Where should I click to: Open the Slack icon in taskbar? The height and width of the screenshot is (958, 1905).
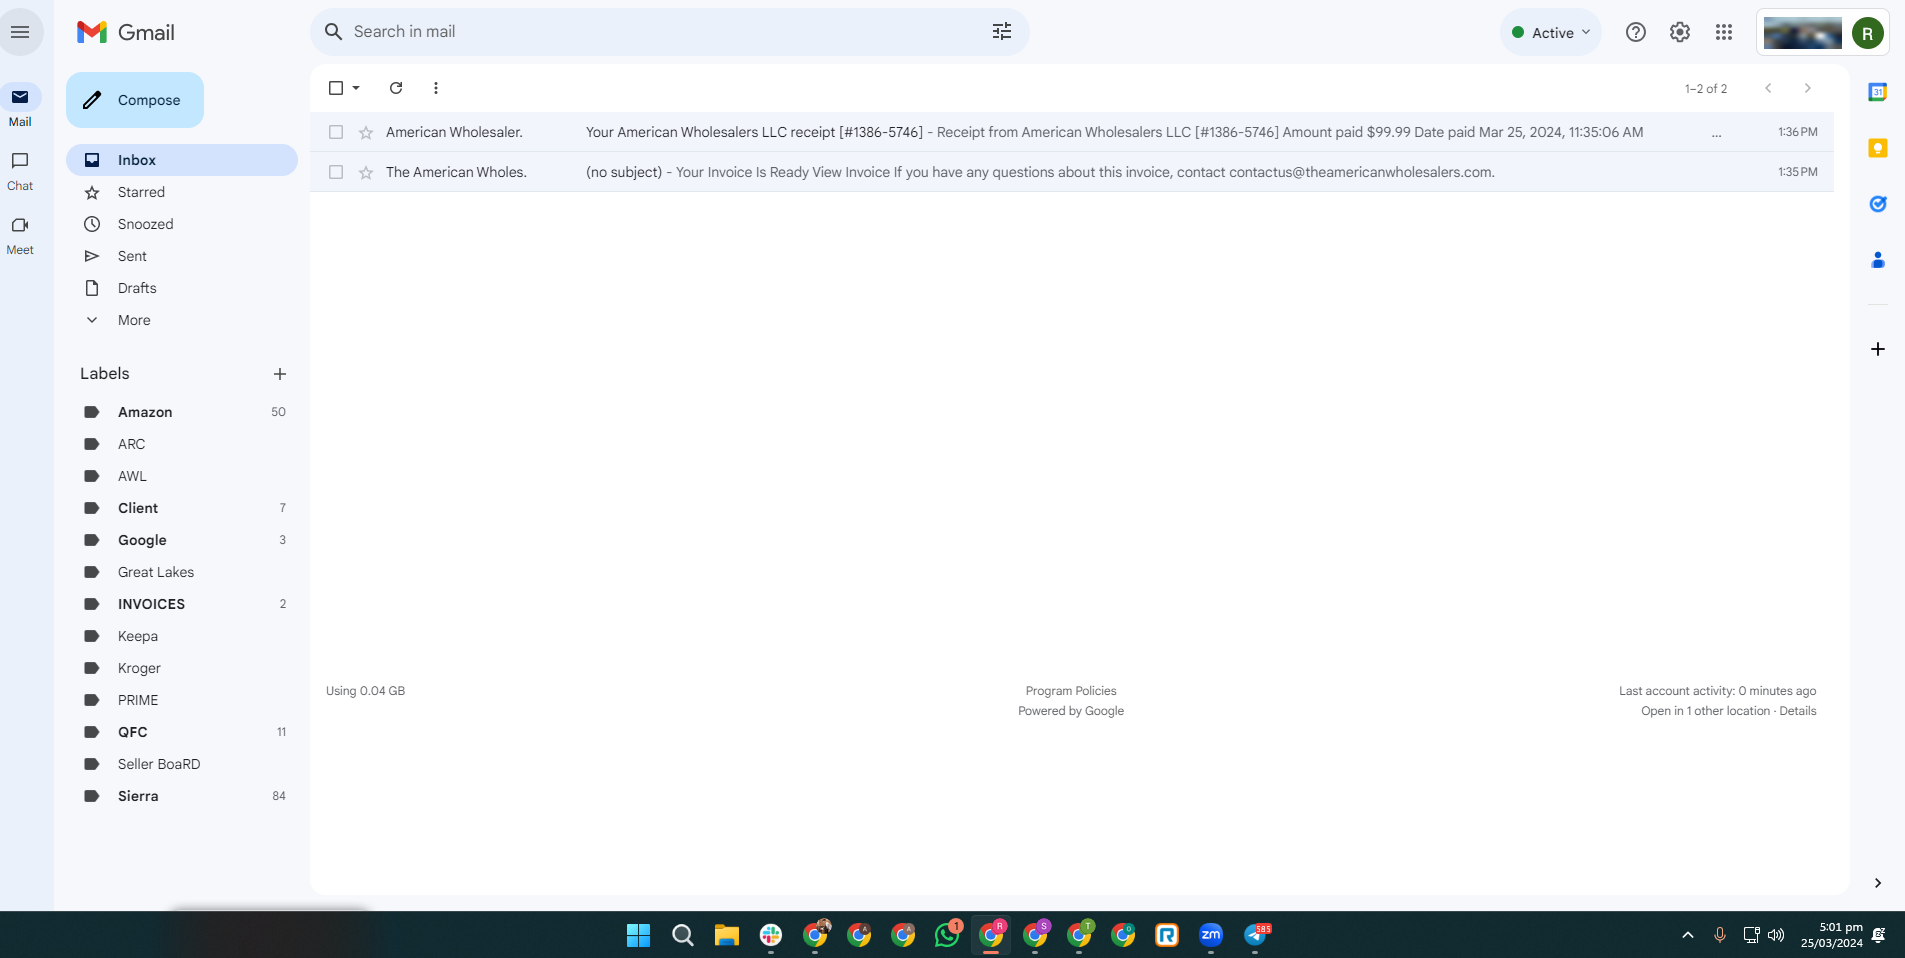(771, 935)
